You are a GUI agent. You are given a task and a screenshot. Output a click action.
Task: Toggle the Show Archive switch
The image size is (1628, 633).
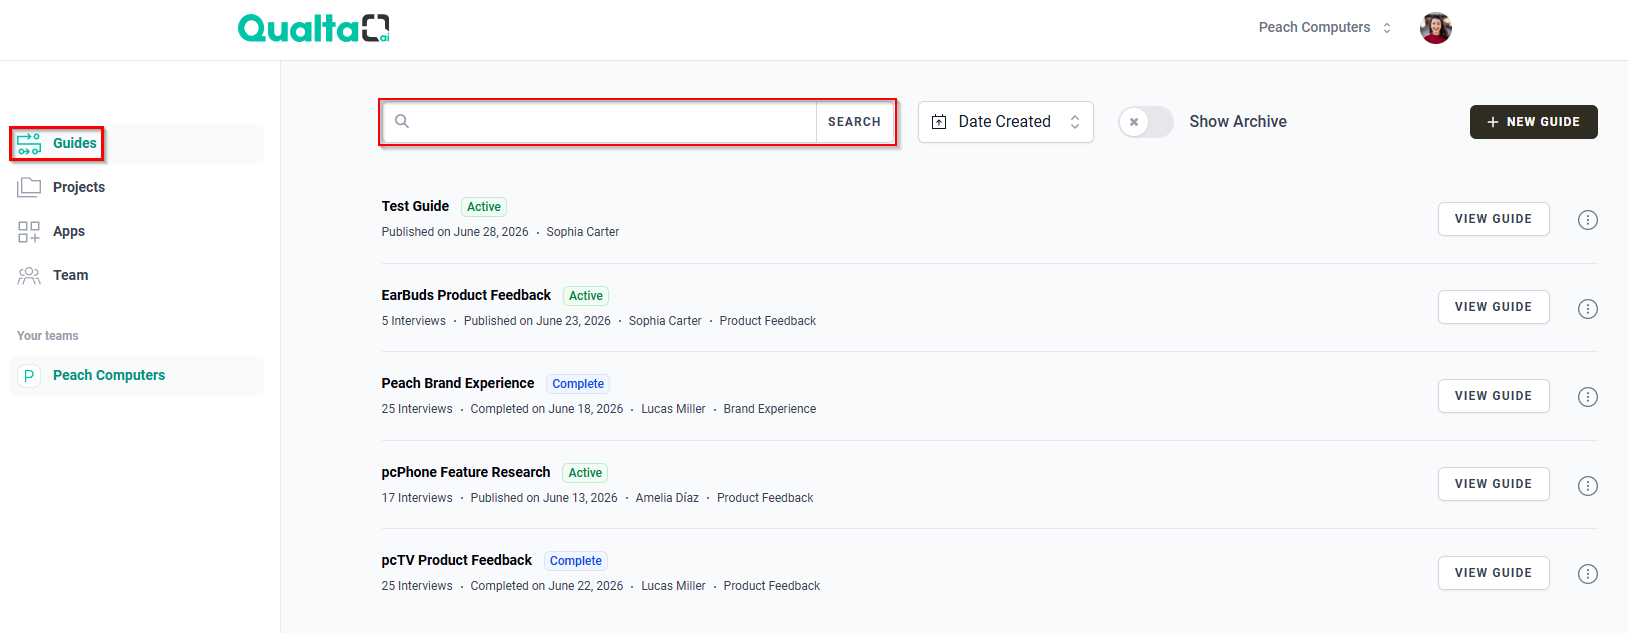point(1146,122)
